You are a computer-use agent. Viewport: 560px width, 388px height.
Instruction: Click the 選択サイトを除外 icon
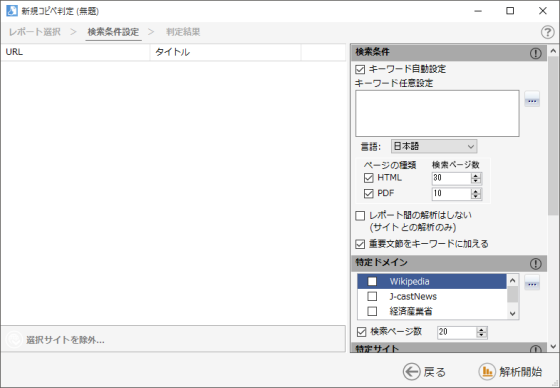15,339
